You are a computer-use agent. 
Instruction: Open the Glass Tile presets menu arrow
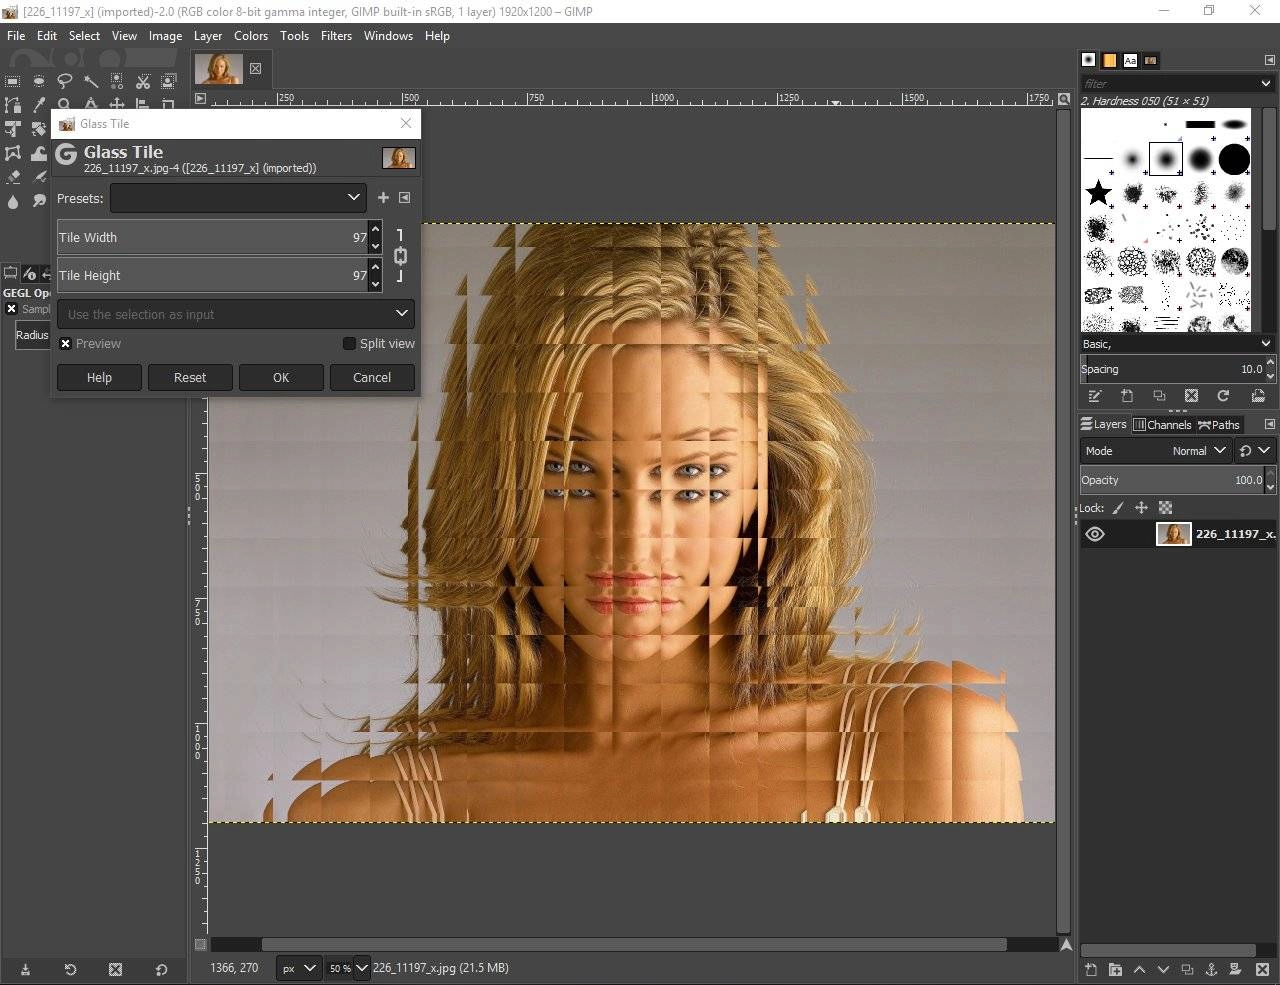[x=405, y=198]
